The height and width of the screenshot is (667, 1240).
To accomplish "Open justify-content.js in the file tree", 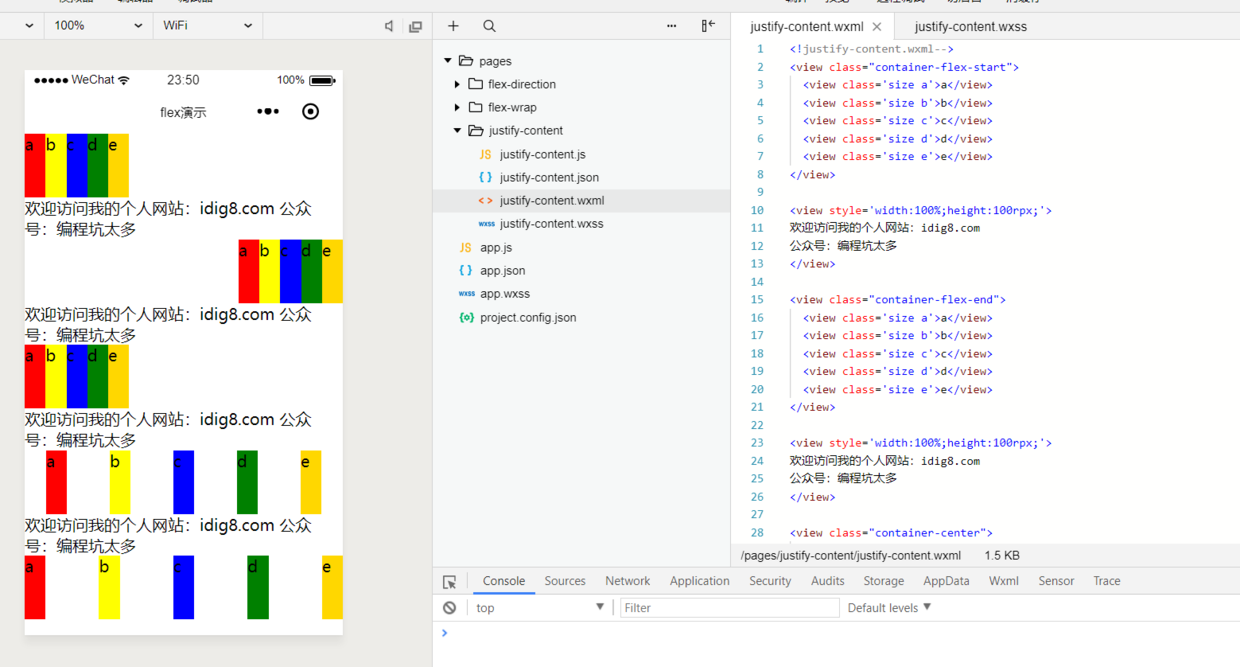I will [542, 154].
